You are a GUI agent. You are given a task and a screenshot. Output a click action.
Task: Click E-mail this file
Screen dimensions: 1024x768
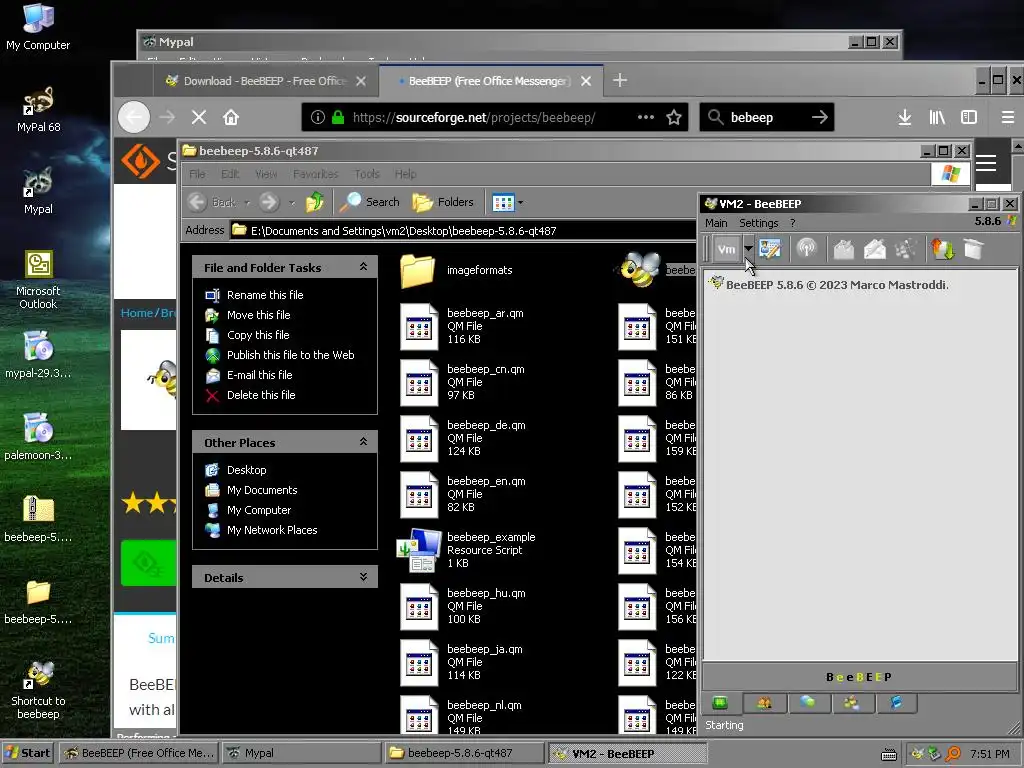(x=259, y=375)
